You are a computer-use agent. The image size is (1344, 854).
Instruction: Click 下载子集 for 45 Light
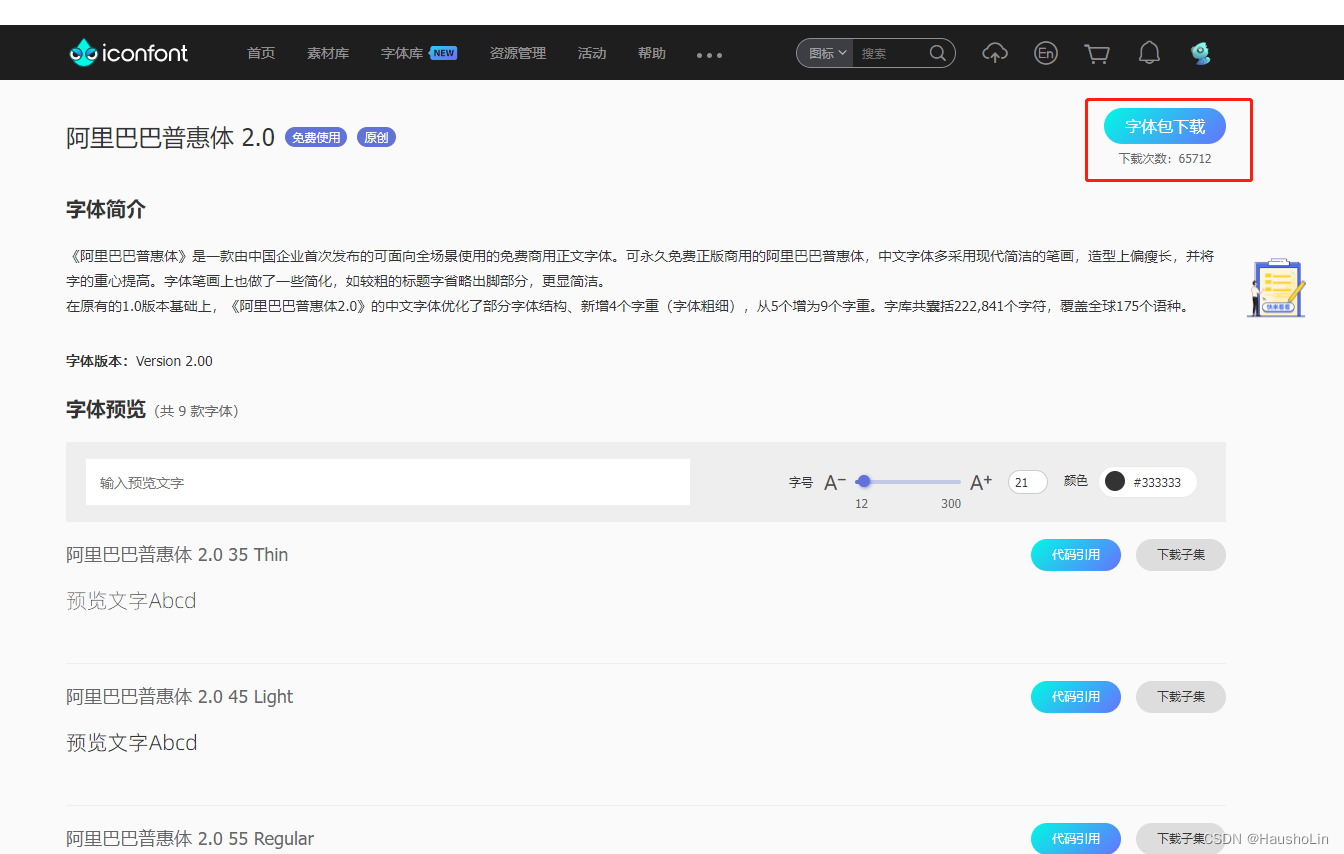point(1181,697)
